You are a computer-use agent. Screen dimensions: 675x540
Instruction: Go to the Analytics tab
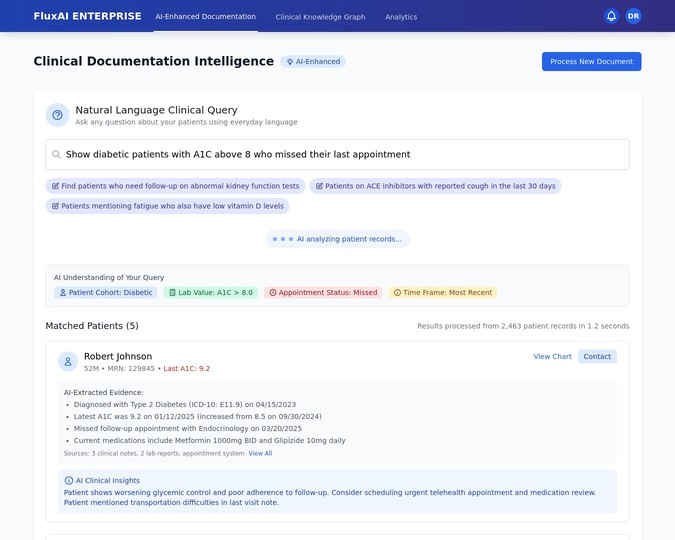point(401,17)
